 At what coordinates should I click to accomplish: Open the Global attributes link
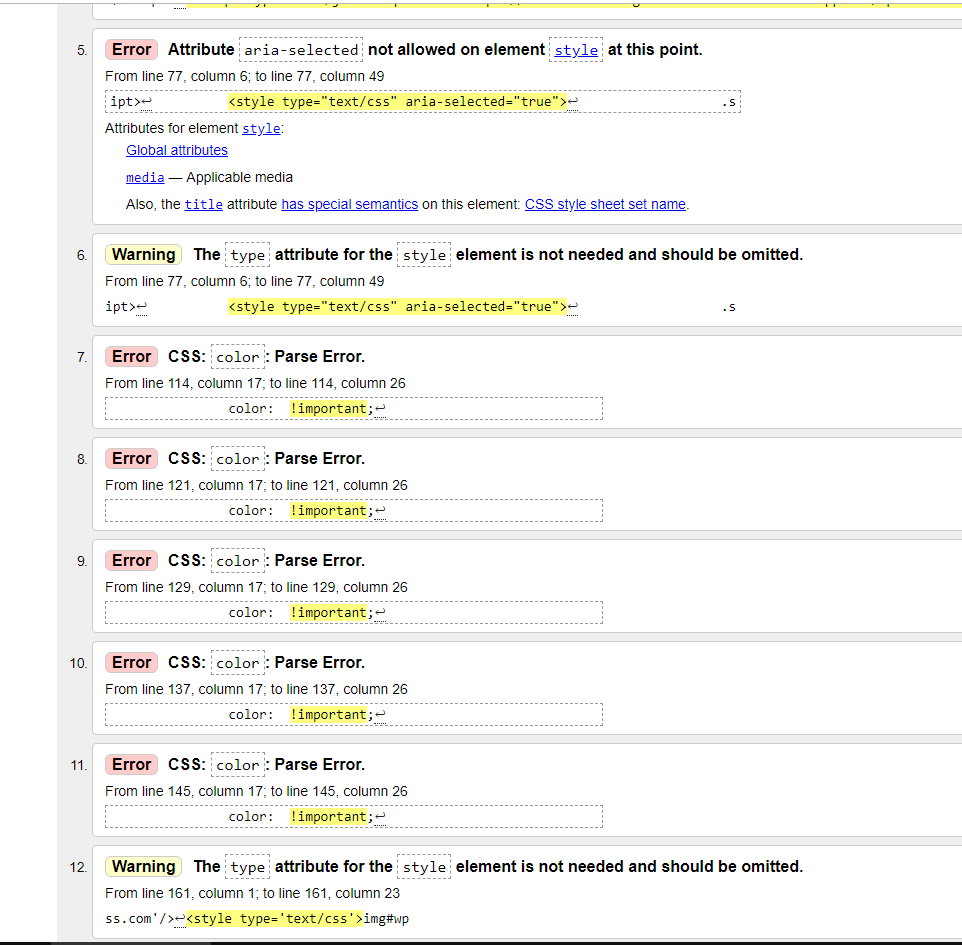[x=177, y=150]
